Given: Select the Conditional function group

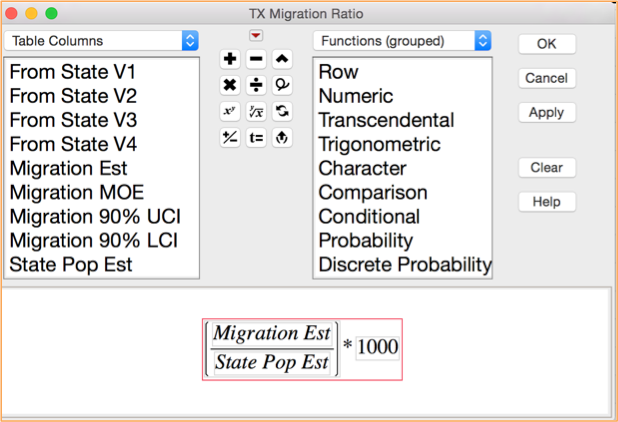Looking at the screenshot, I should coord(369,216).
